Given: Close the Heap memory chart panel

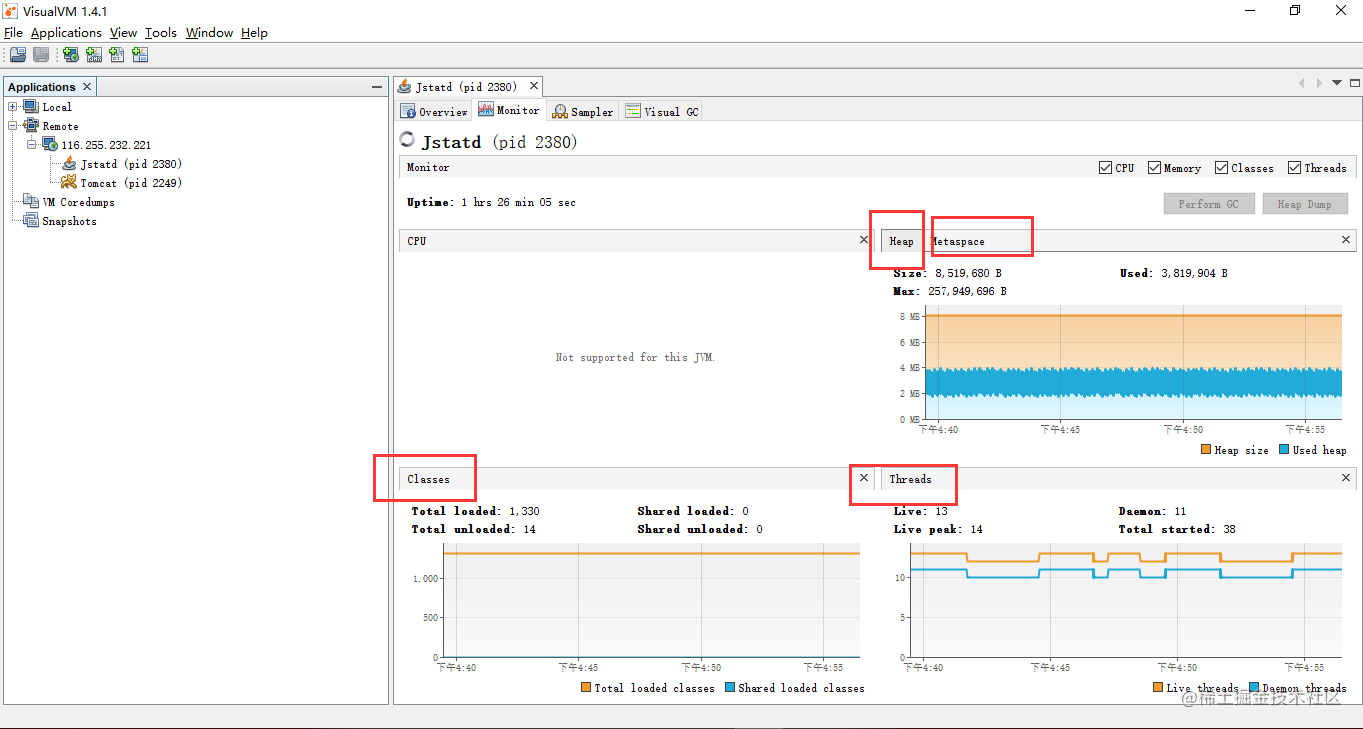Looking at the screenshot, I should [x=1346, y=240].
